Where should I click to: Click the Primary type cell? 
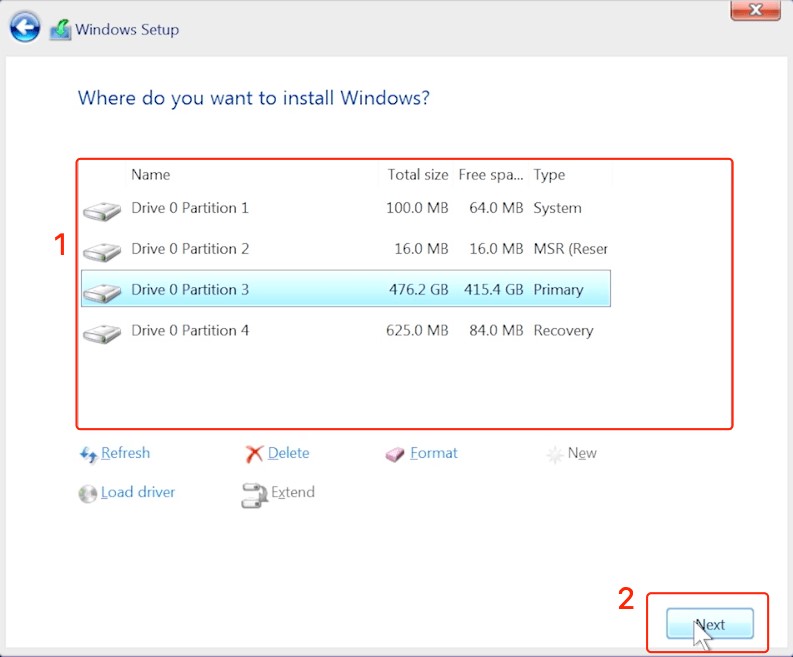(x=558, y=290)
